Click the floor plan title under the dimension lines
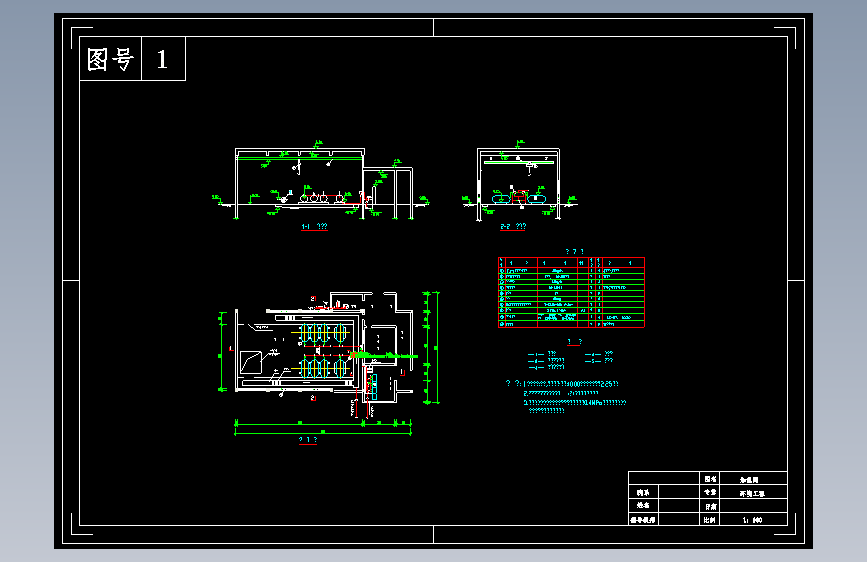Image resolution: width=867 pixels, height=562 pixels. coord(307,440)
